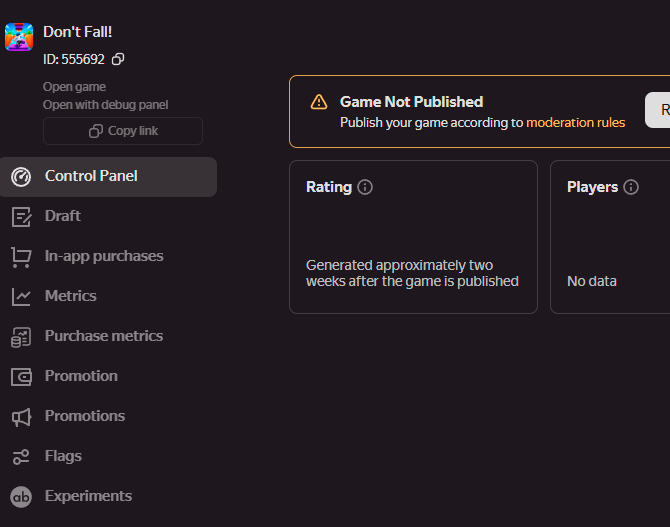Click the Copy link button
Viewport: 670px width, 527px height.
click(123, 131)
